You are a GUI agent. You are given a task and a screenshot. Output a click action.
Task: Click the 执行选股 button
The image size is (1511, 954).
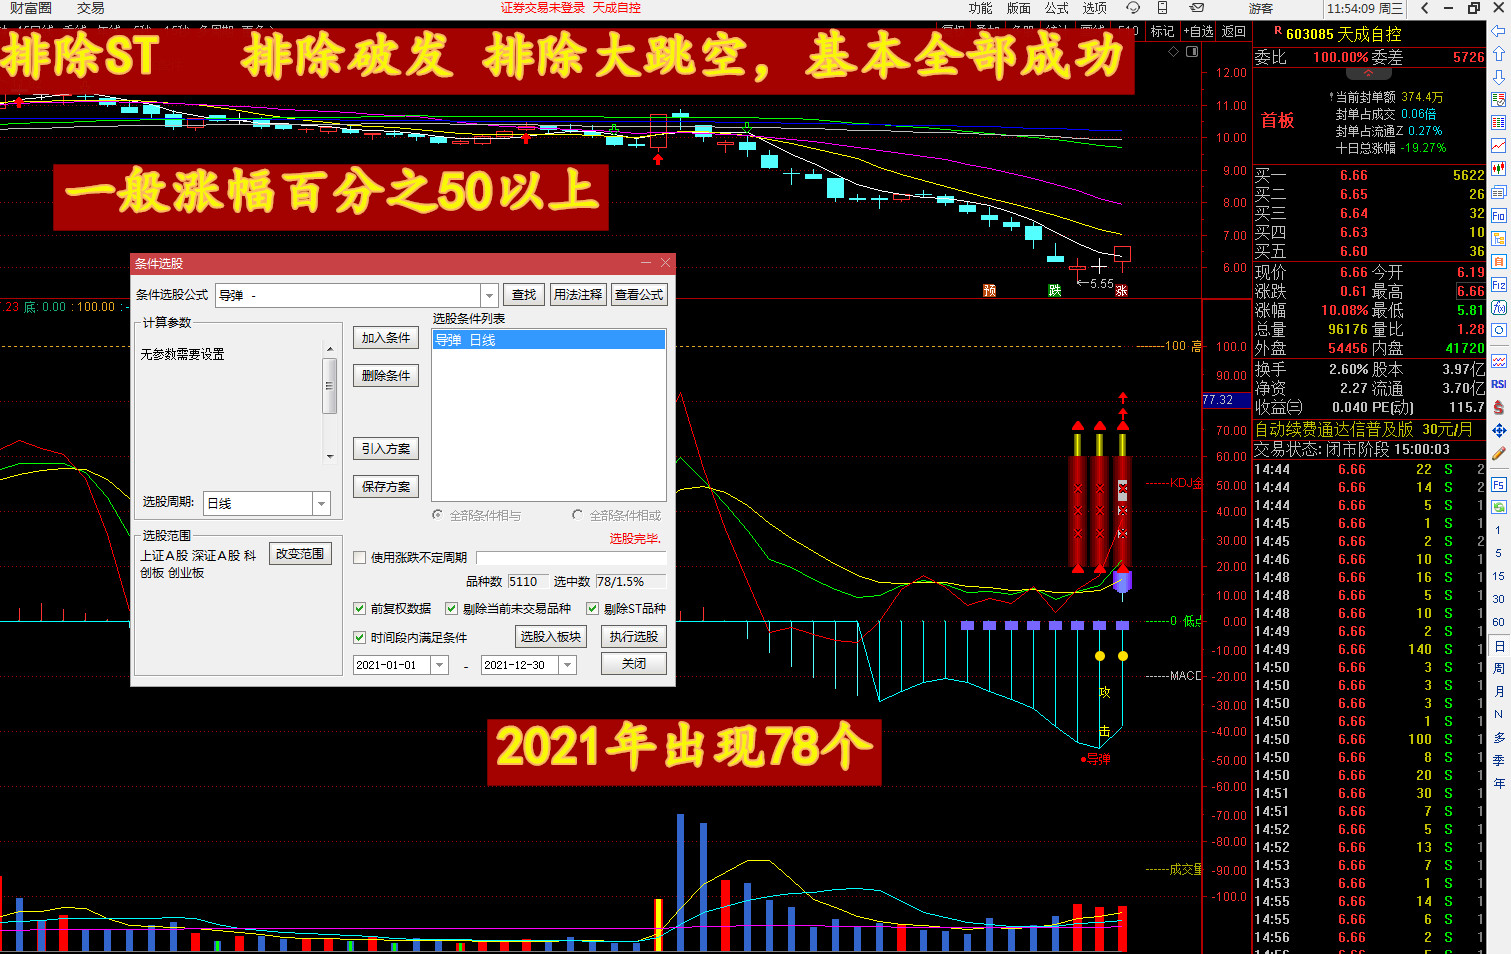(634, 636)
